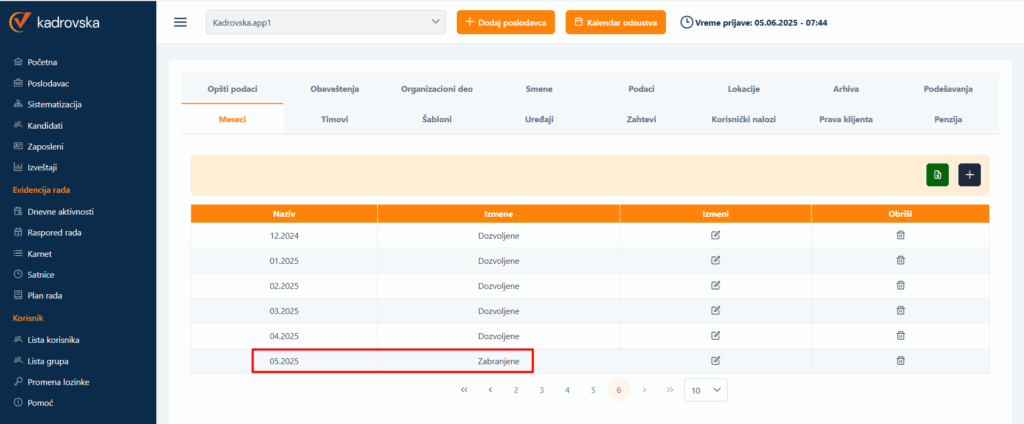Edit the 03.2025 month entry
This screenshot has height=424, width=1024.
pos(715,310)
